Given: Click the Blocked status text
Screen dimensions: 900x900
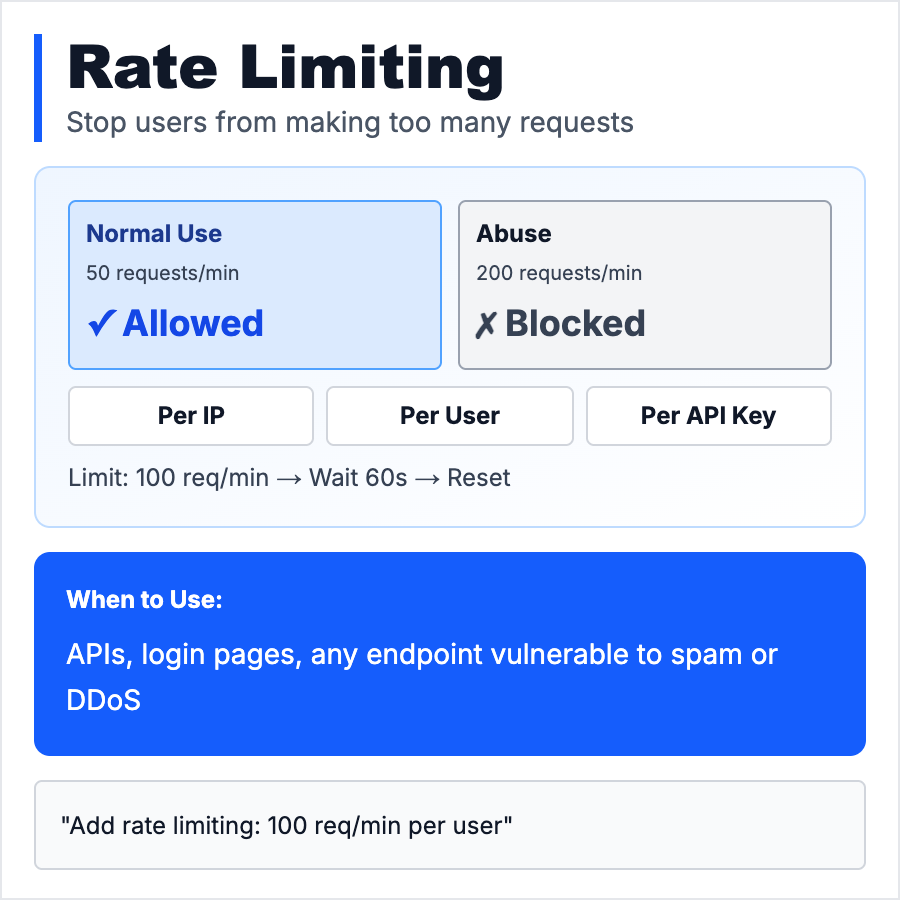Looking at the screenshot, I should [575, 324].
